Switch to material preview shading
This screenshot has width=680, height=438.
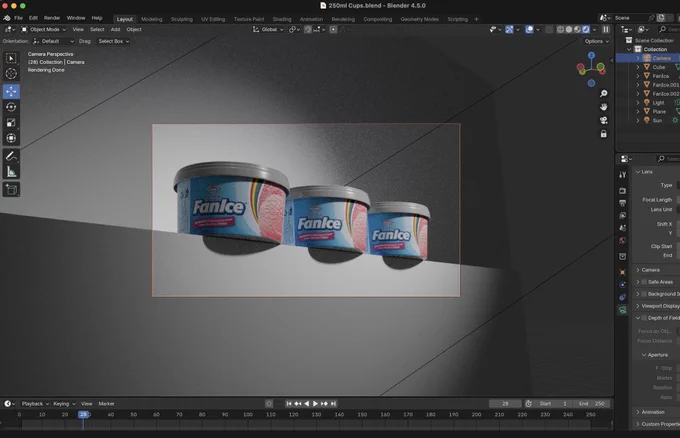pos(577,29)
